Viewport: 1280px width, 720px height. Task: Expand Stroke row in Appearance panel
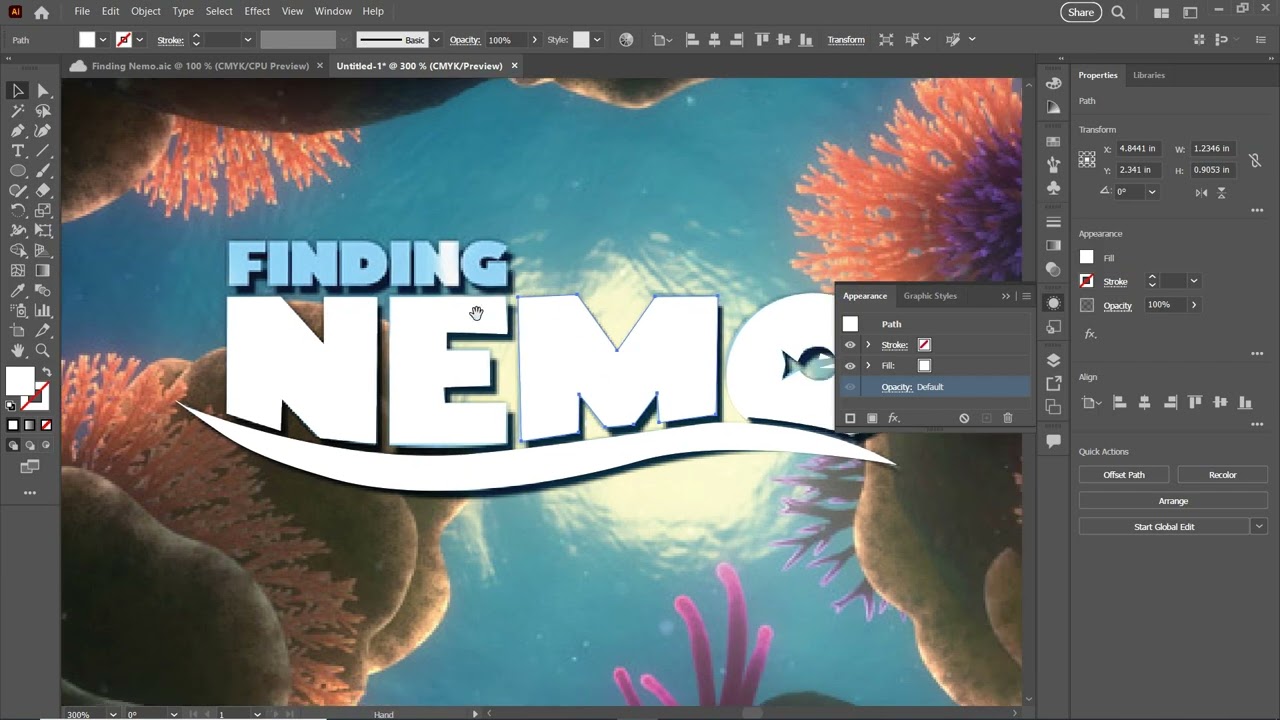coord(868,345)
